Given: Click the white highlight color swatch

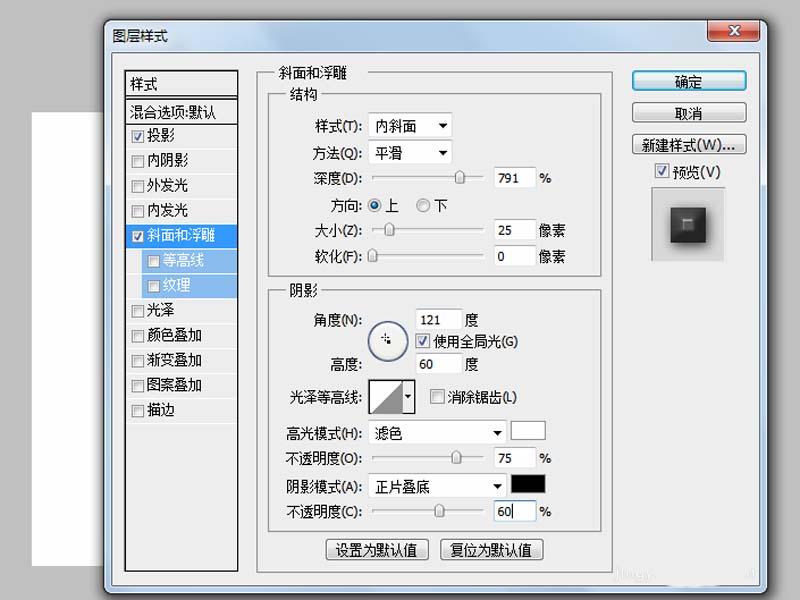Looking at the screenshot, I should point(528,430).
